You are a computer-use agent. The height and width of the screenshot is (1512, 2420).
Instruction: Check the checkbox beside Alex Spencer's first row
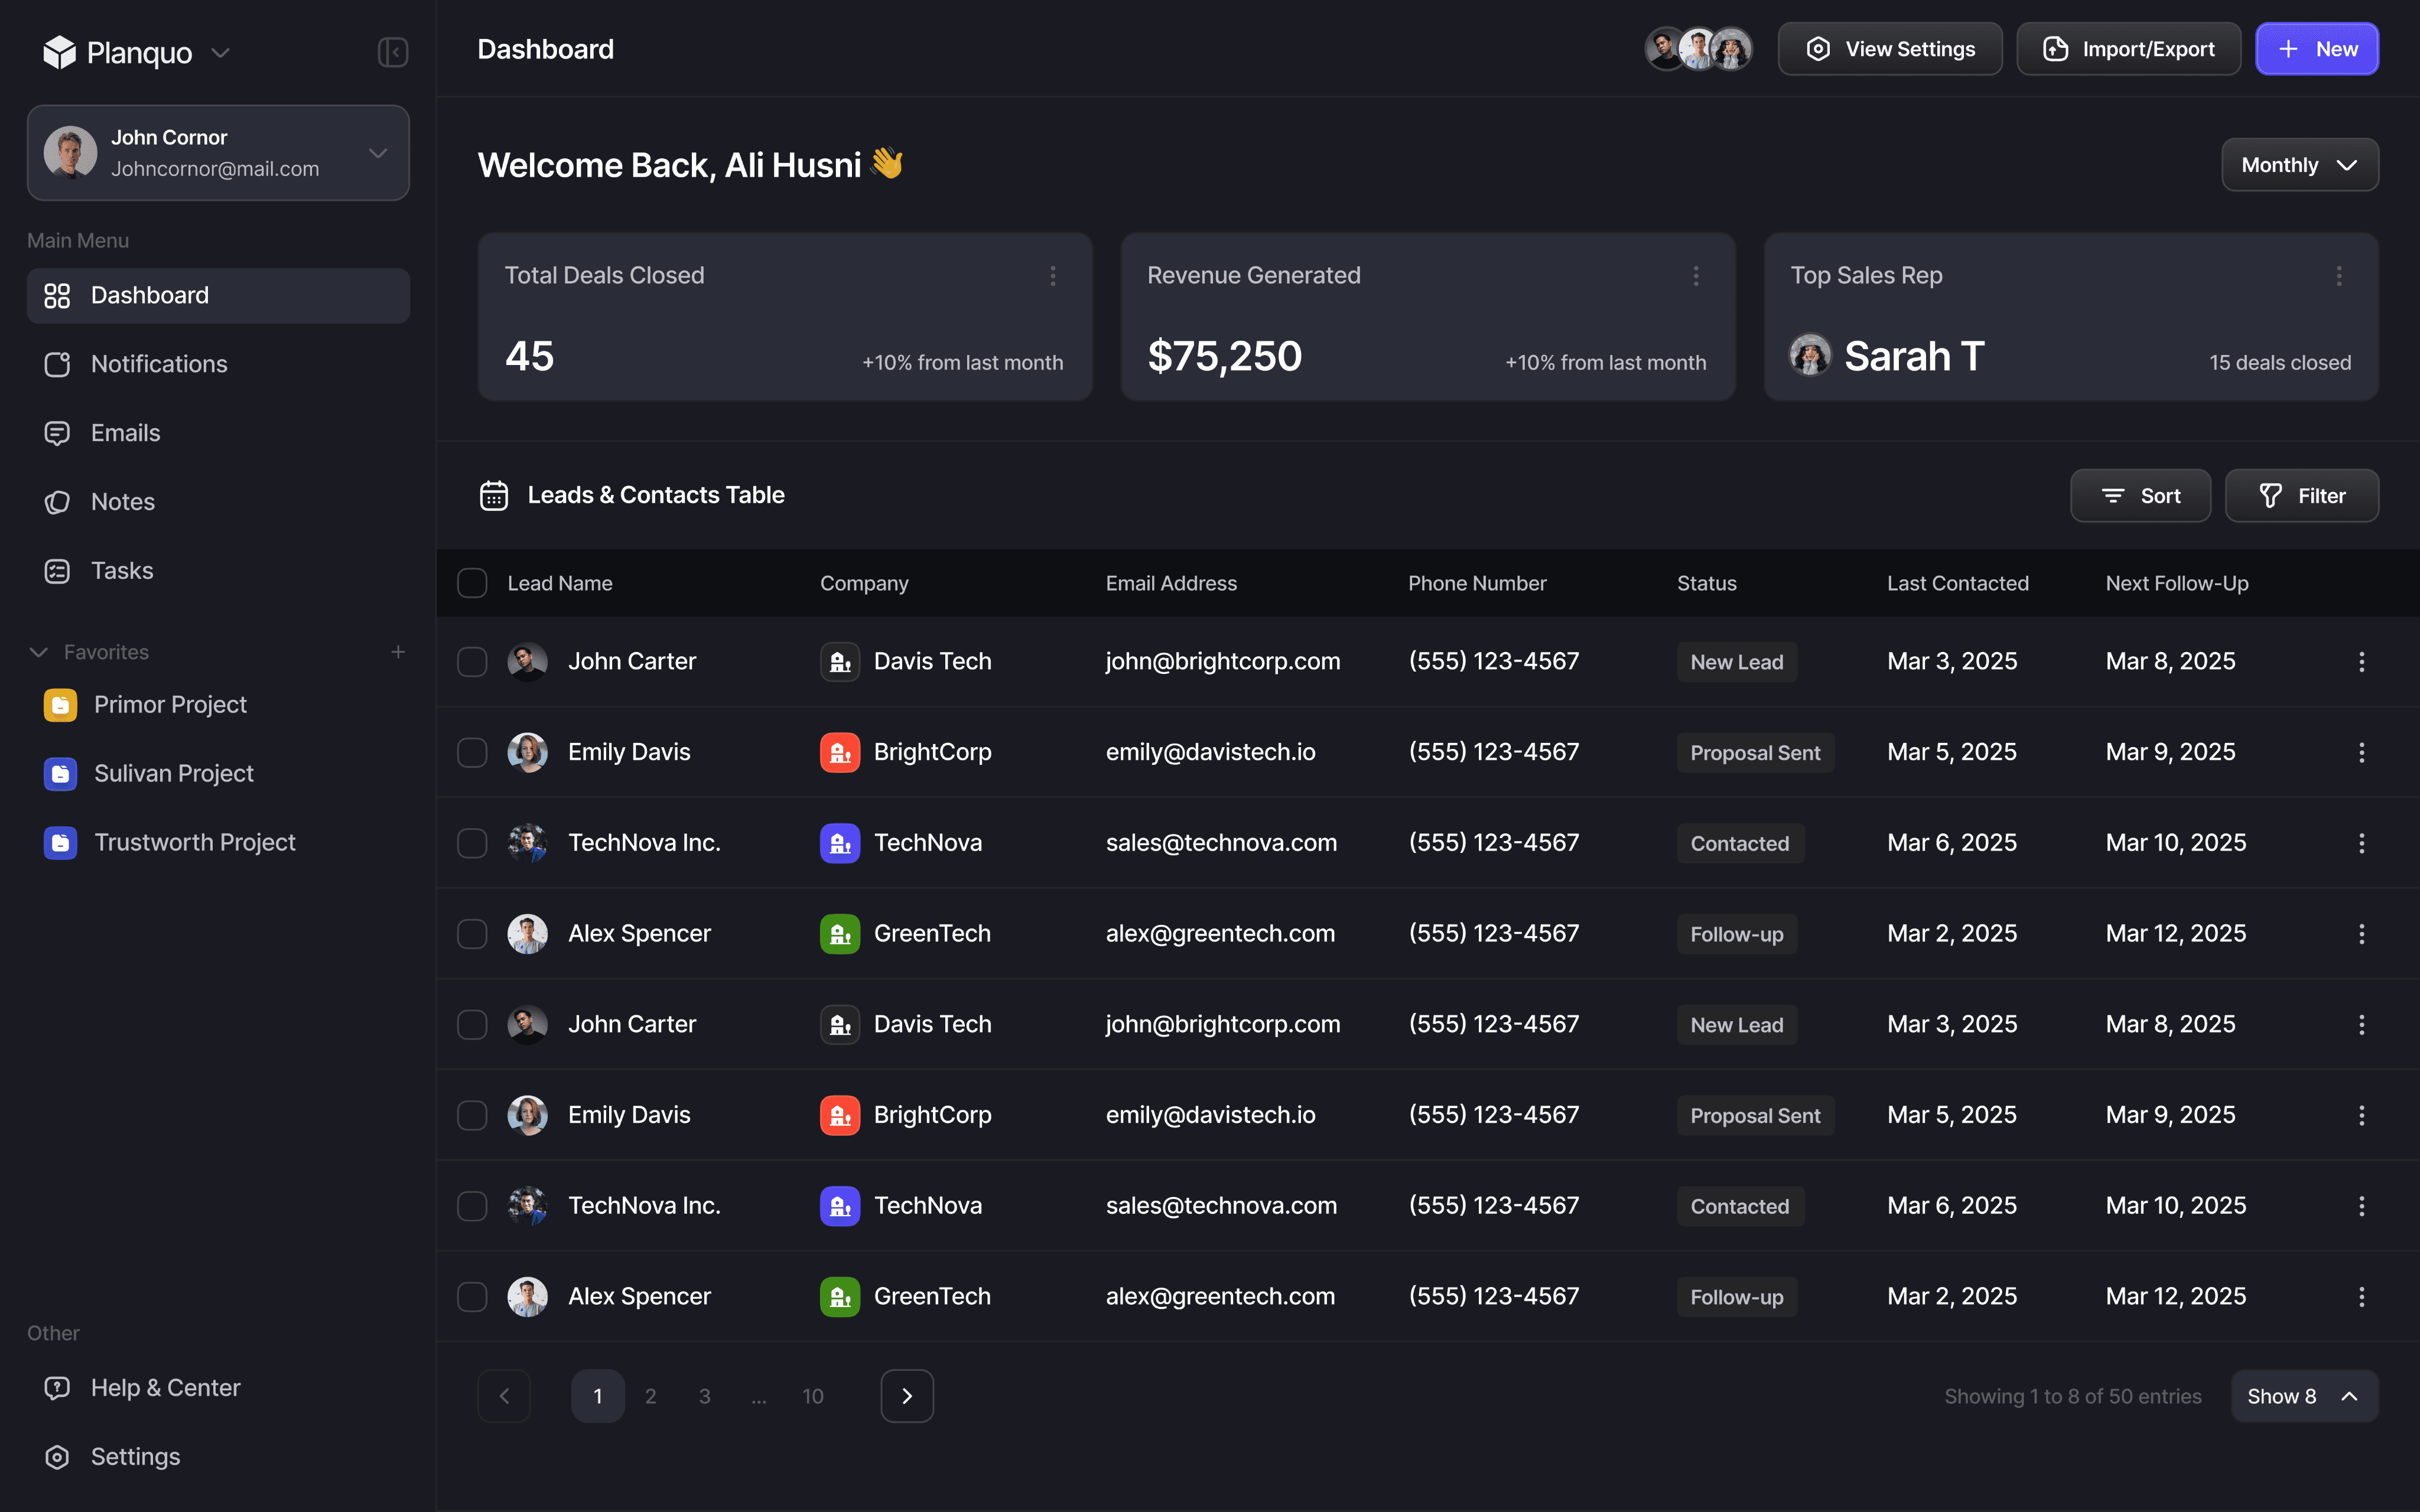click(471, 933)
